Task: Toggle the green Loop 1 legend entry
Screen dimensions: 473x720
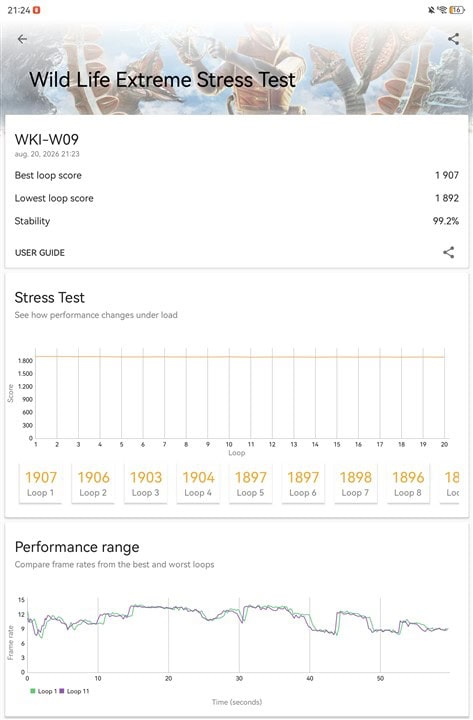Action: 44,691
